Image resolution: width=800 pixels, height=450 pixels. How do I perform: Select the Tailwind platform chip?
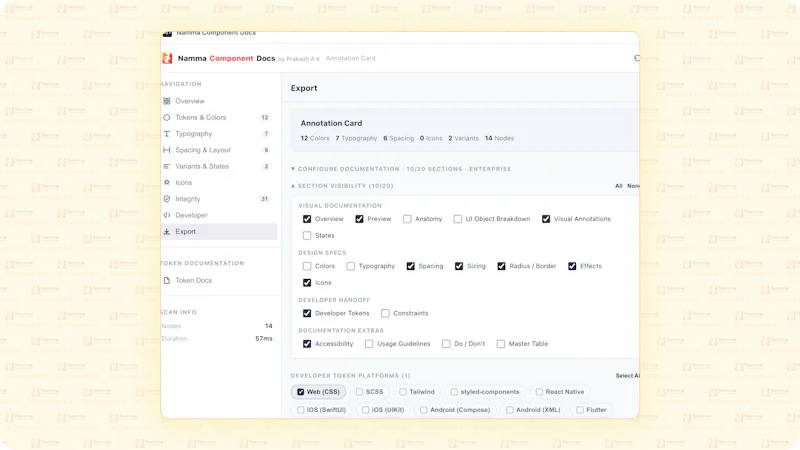coord(417,392)
